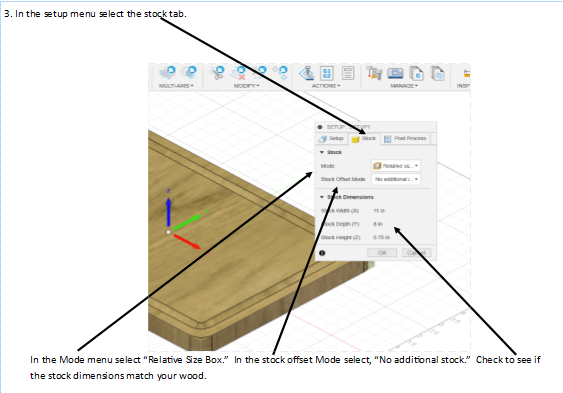Collapse the Stock section

point(322,153)
